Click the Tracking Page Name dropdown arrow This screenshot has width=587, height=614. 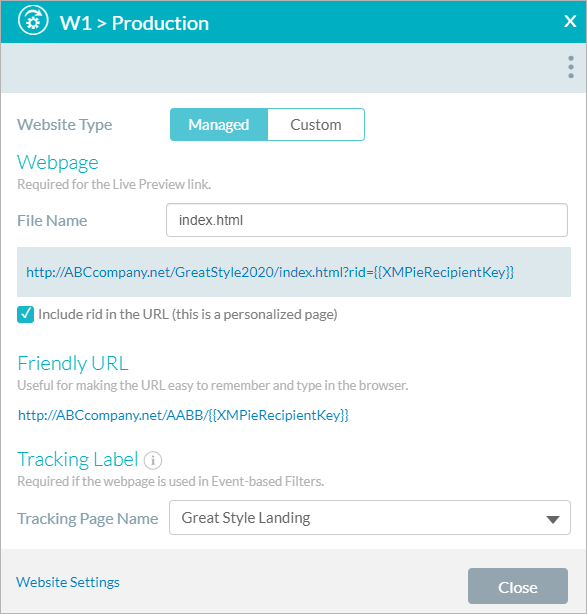click(x=553, y=520)
